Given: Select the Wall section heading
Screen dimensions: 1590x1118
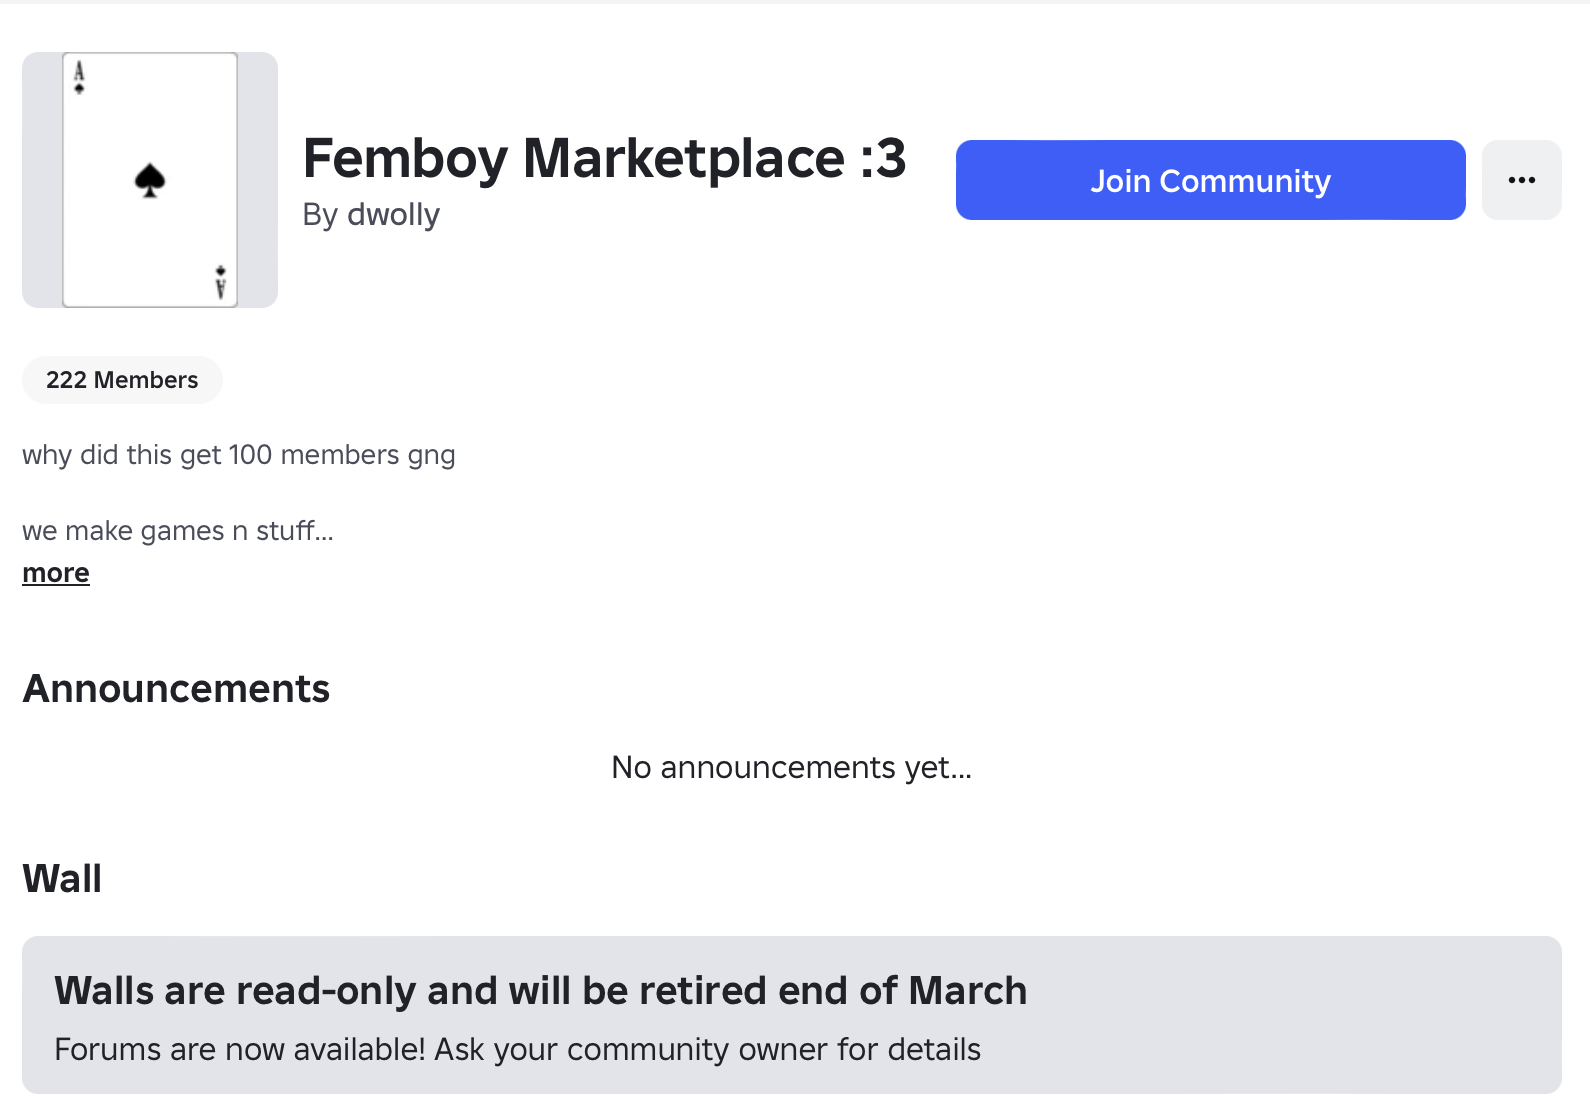Looking at the screenshot, I should click(x=62, y=879).
